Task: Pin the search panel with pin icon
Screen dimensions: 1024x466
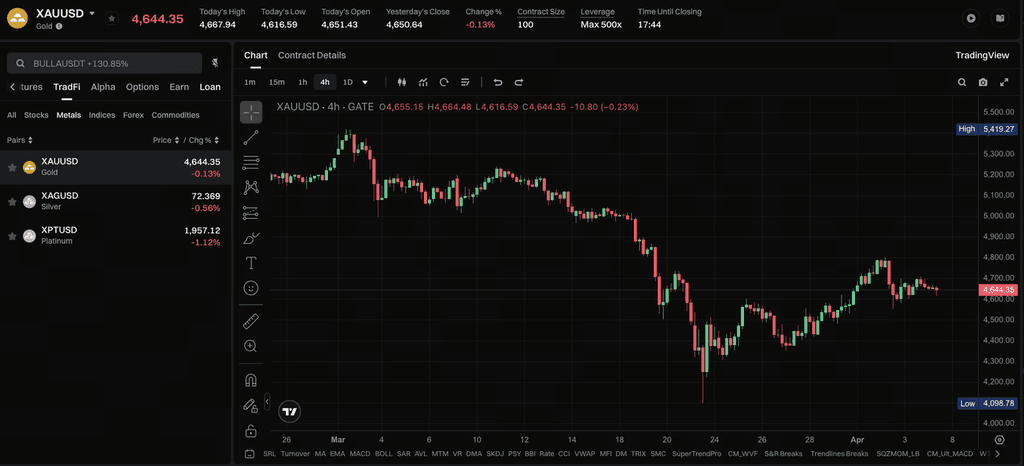Action: point(216,63)
